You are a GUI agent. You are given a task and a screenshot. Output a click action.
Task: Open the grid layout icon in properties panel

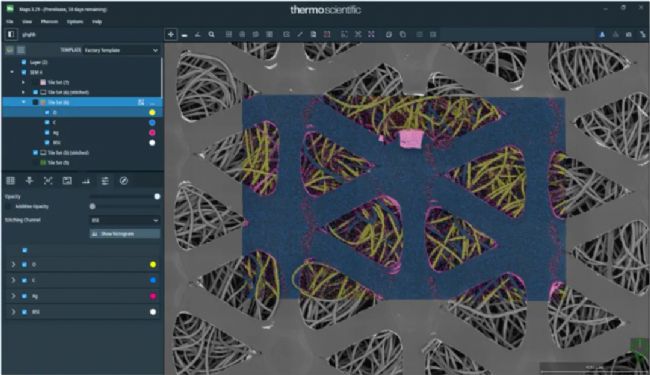(10, 181)
